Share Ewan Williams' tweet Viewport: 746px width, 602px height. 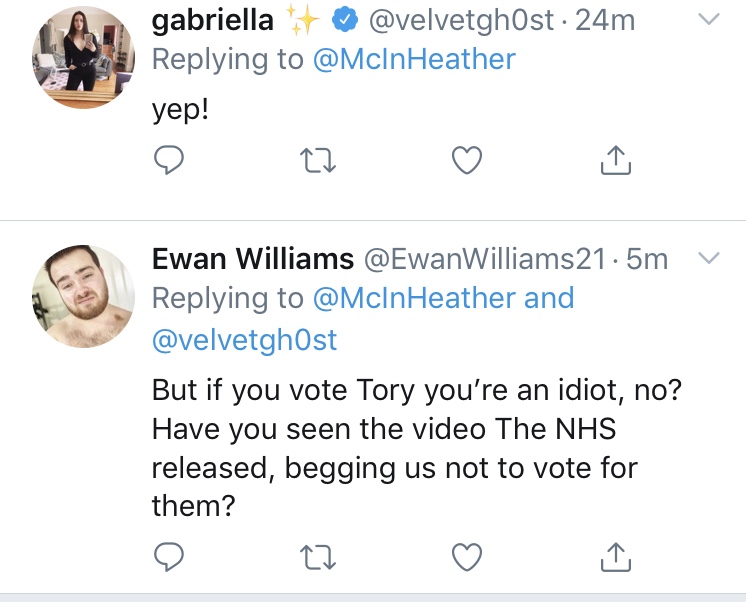tap(616, 556)
